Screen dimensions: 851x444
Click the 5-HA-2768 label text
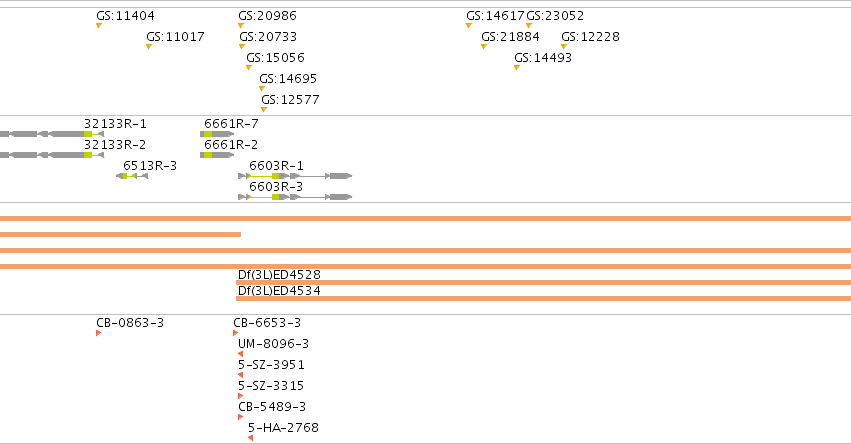pyautogui.click(x=283, y=428)
